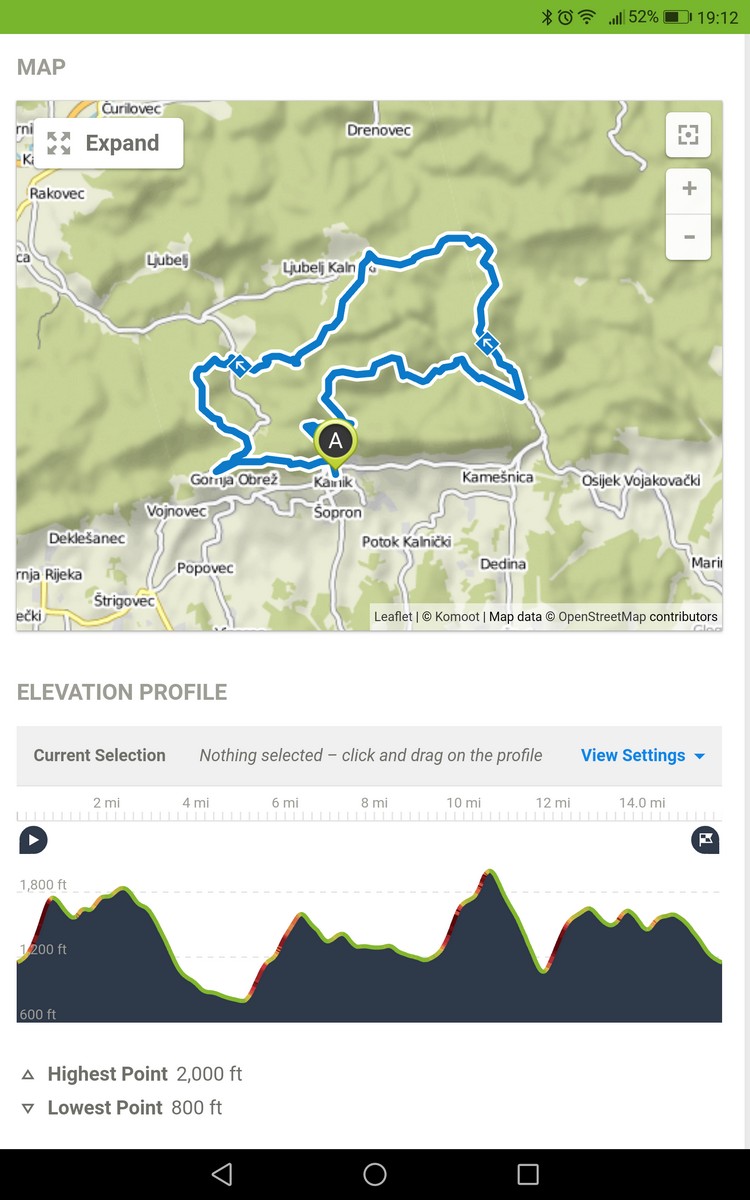Image resolution: width=750 pixels, height=1200 pixels.
Task: Center the map on the route
Action: pos(688,135)
